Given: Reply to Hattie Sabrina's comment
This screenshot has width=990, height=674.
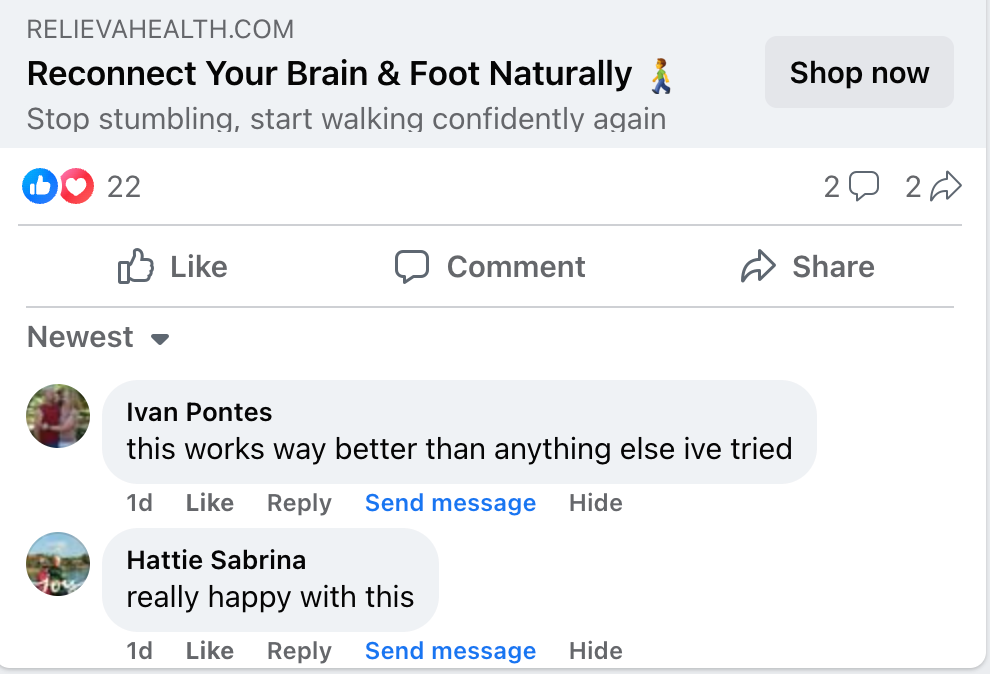Looking at the screenshot, I should [299, 651].
